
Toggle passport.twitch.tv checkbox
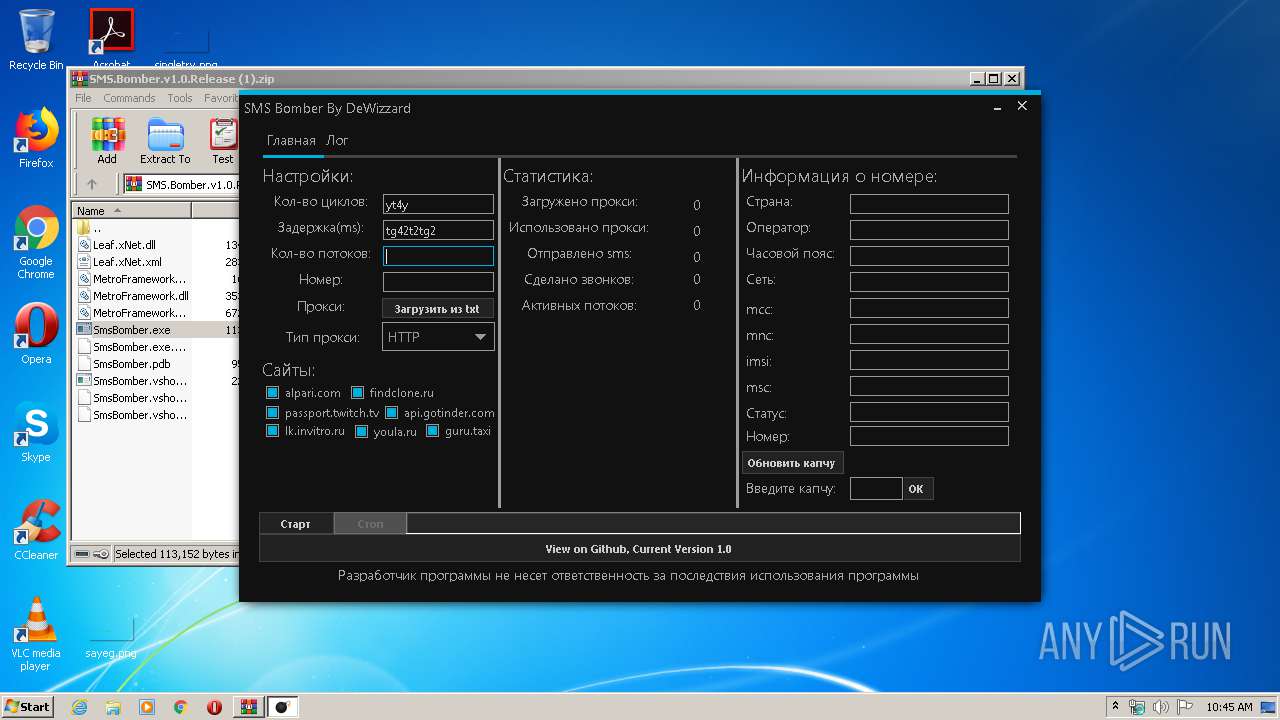(272, 412)
